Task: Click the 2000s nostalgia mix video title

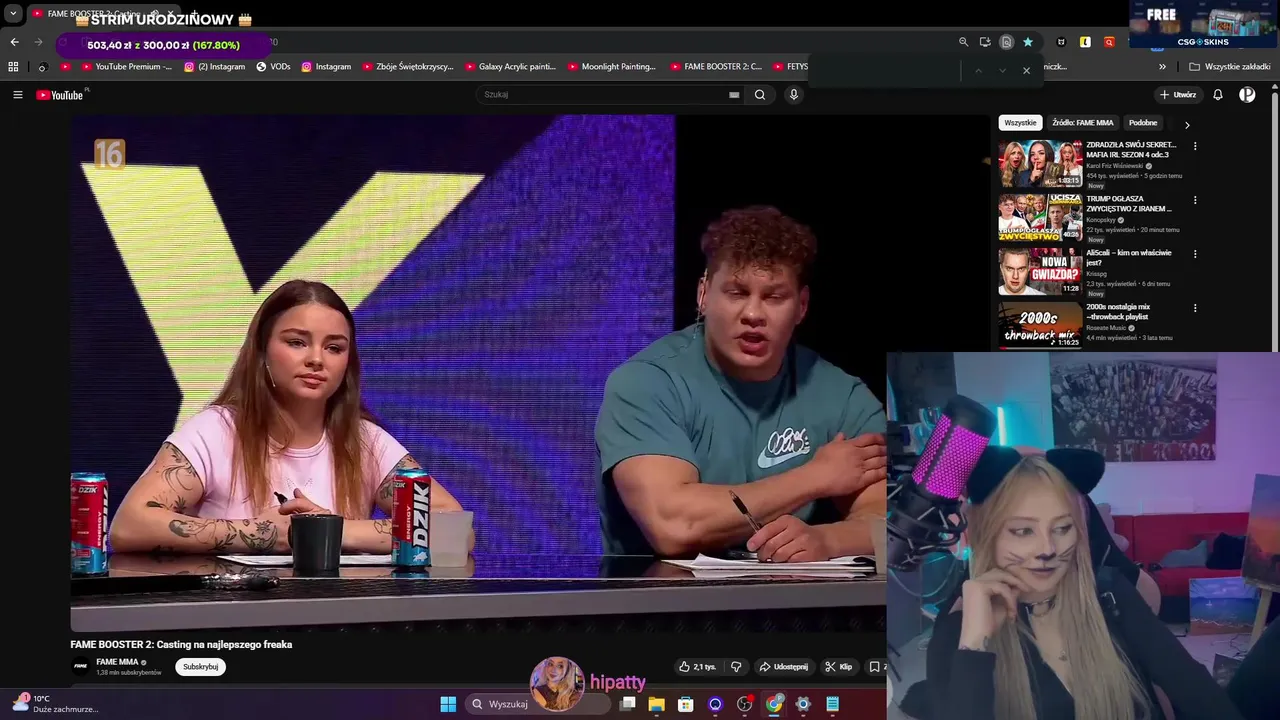Action: (1119, 312)
